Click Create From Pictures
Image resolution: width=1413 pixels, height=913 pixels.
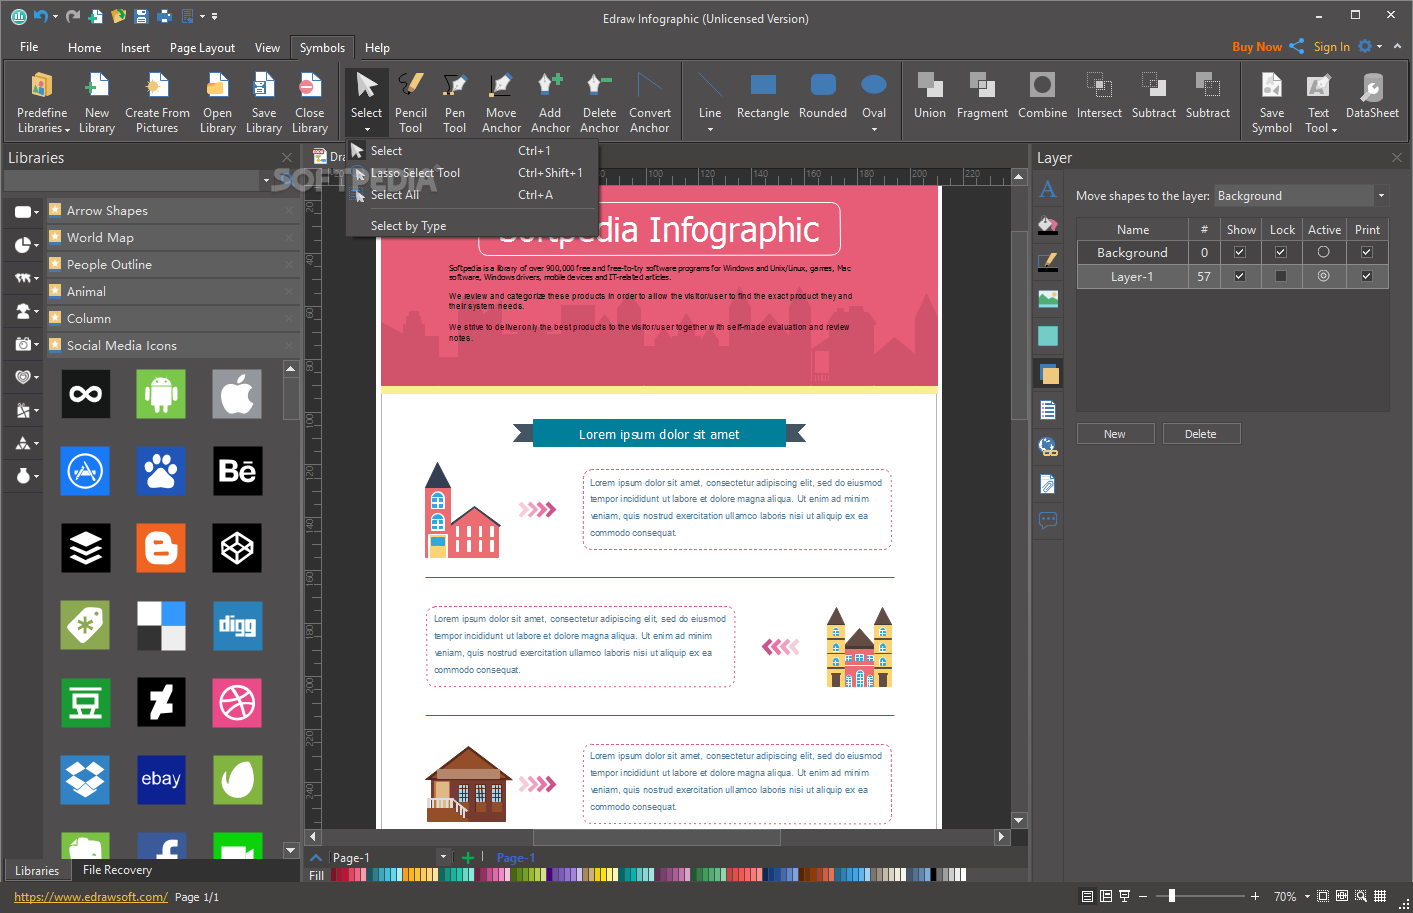click(157, 102)
